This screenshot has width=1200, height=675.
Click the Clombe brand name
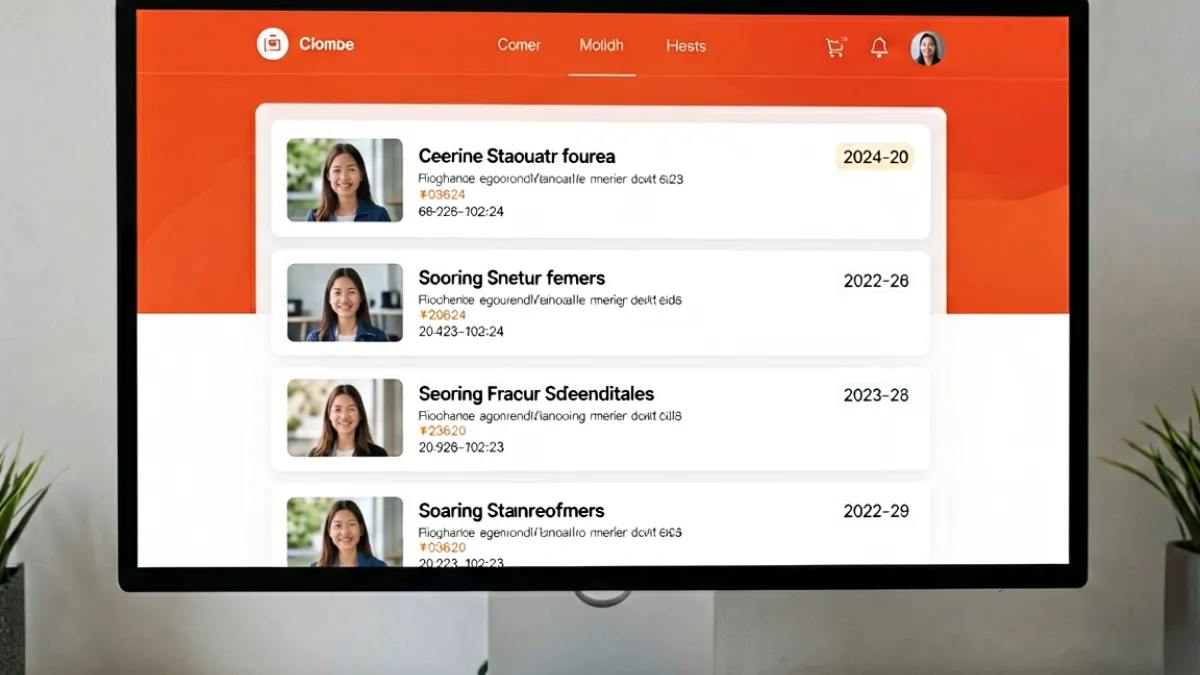click(x=326, y=44)
